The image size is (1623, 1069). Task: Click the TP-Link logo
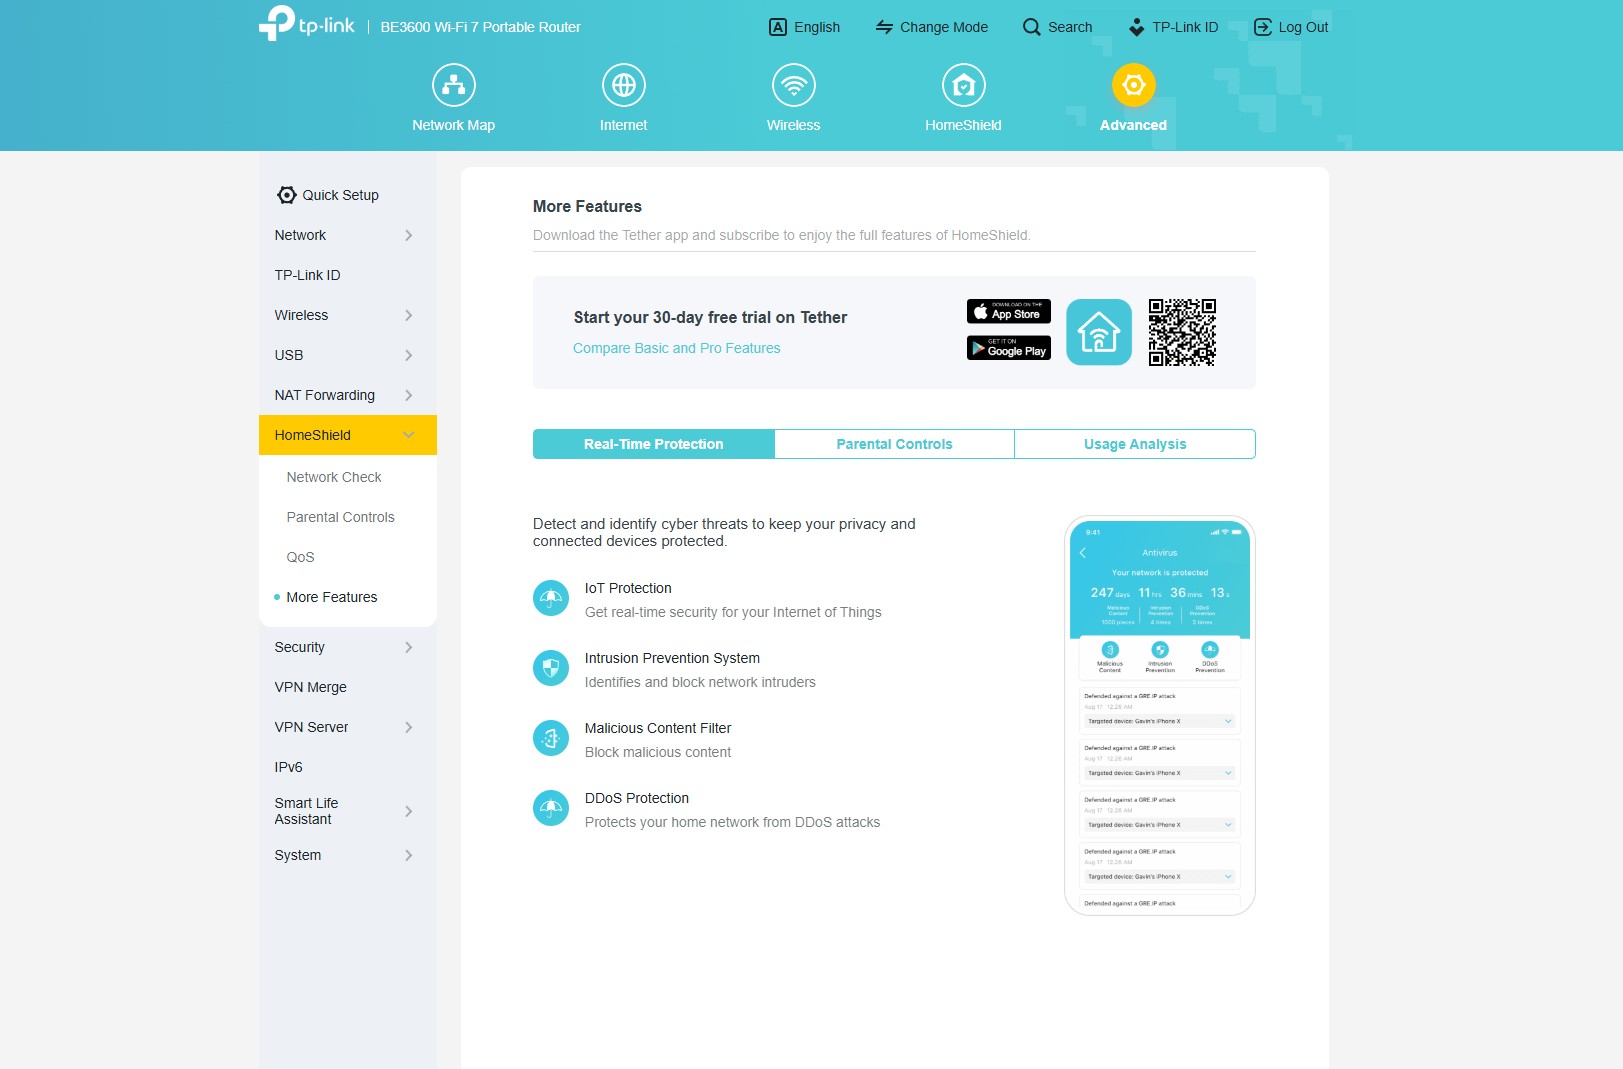click(306, 24)
